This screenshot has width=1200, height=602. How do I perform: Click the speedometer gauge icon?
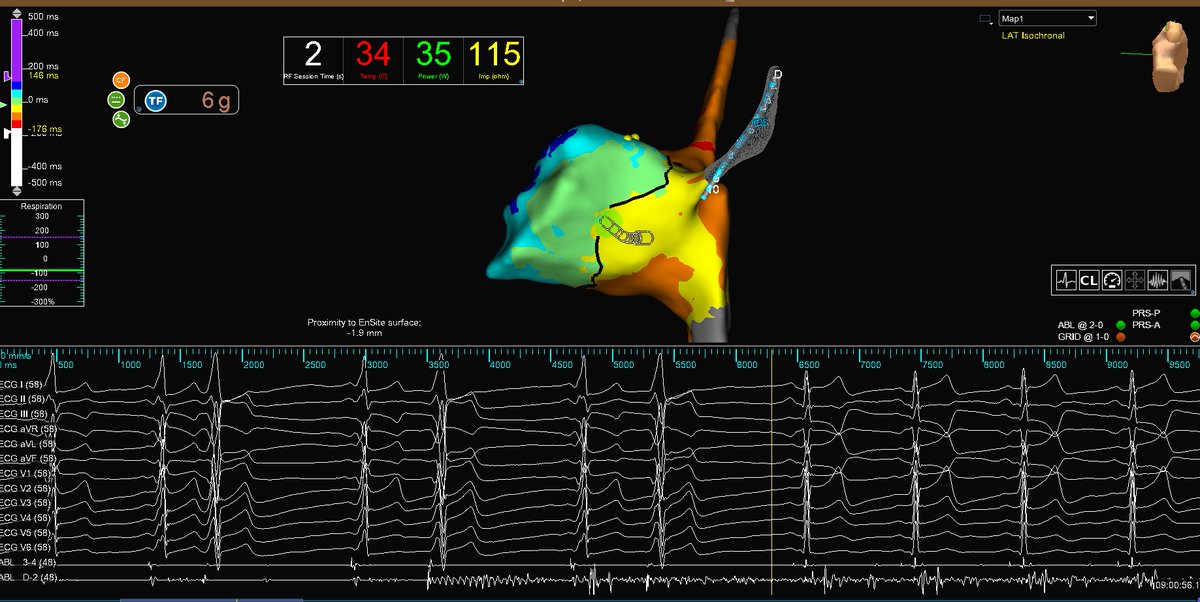tap(1111, 280)
